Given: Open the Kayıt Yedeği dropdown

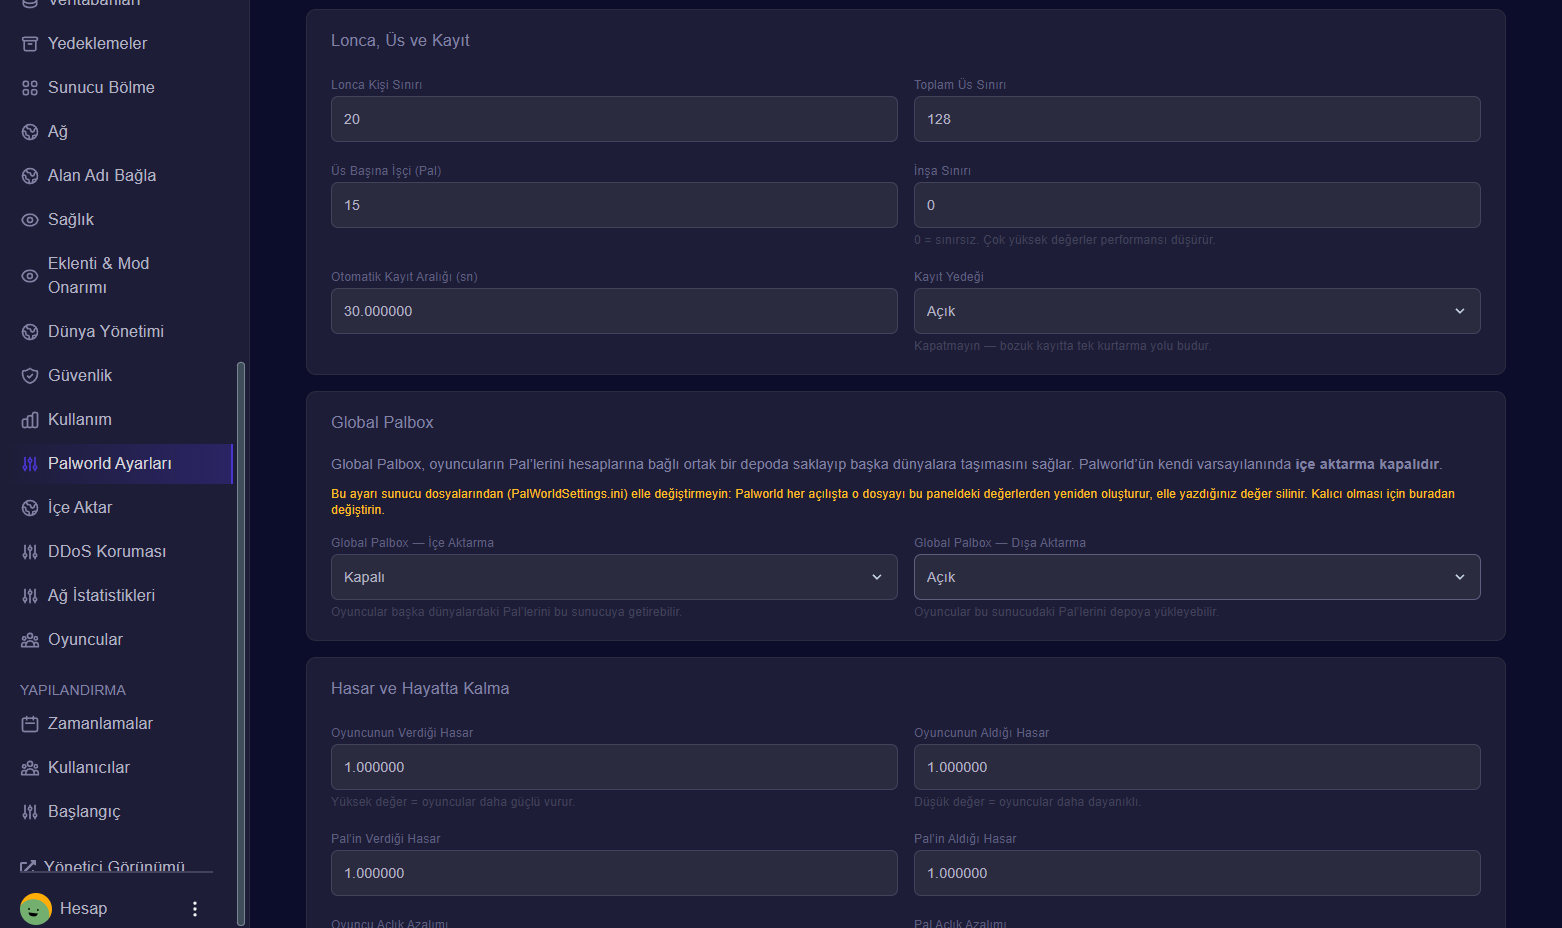Looking at the screenshot, I should pyautogui.click(x=1197, y=311).
